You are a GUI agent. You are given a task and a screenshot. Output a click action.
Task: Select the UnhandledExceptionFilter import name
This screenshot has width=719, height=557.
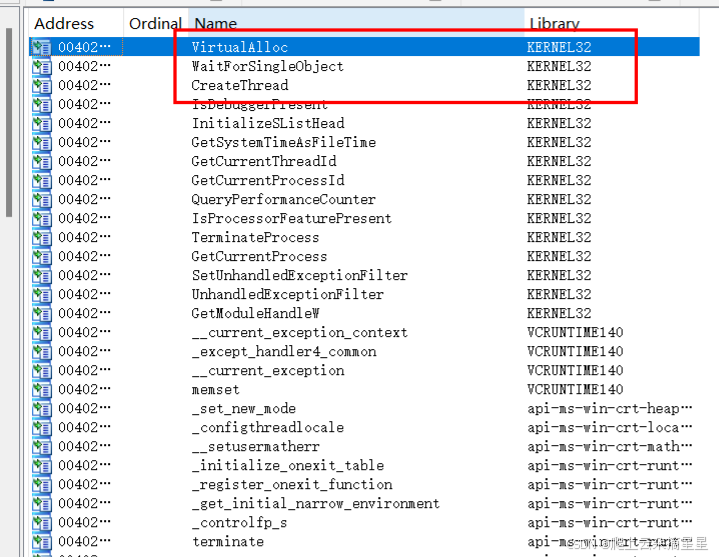[x=288, y=295]
